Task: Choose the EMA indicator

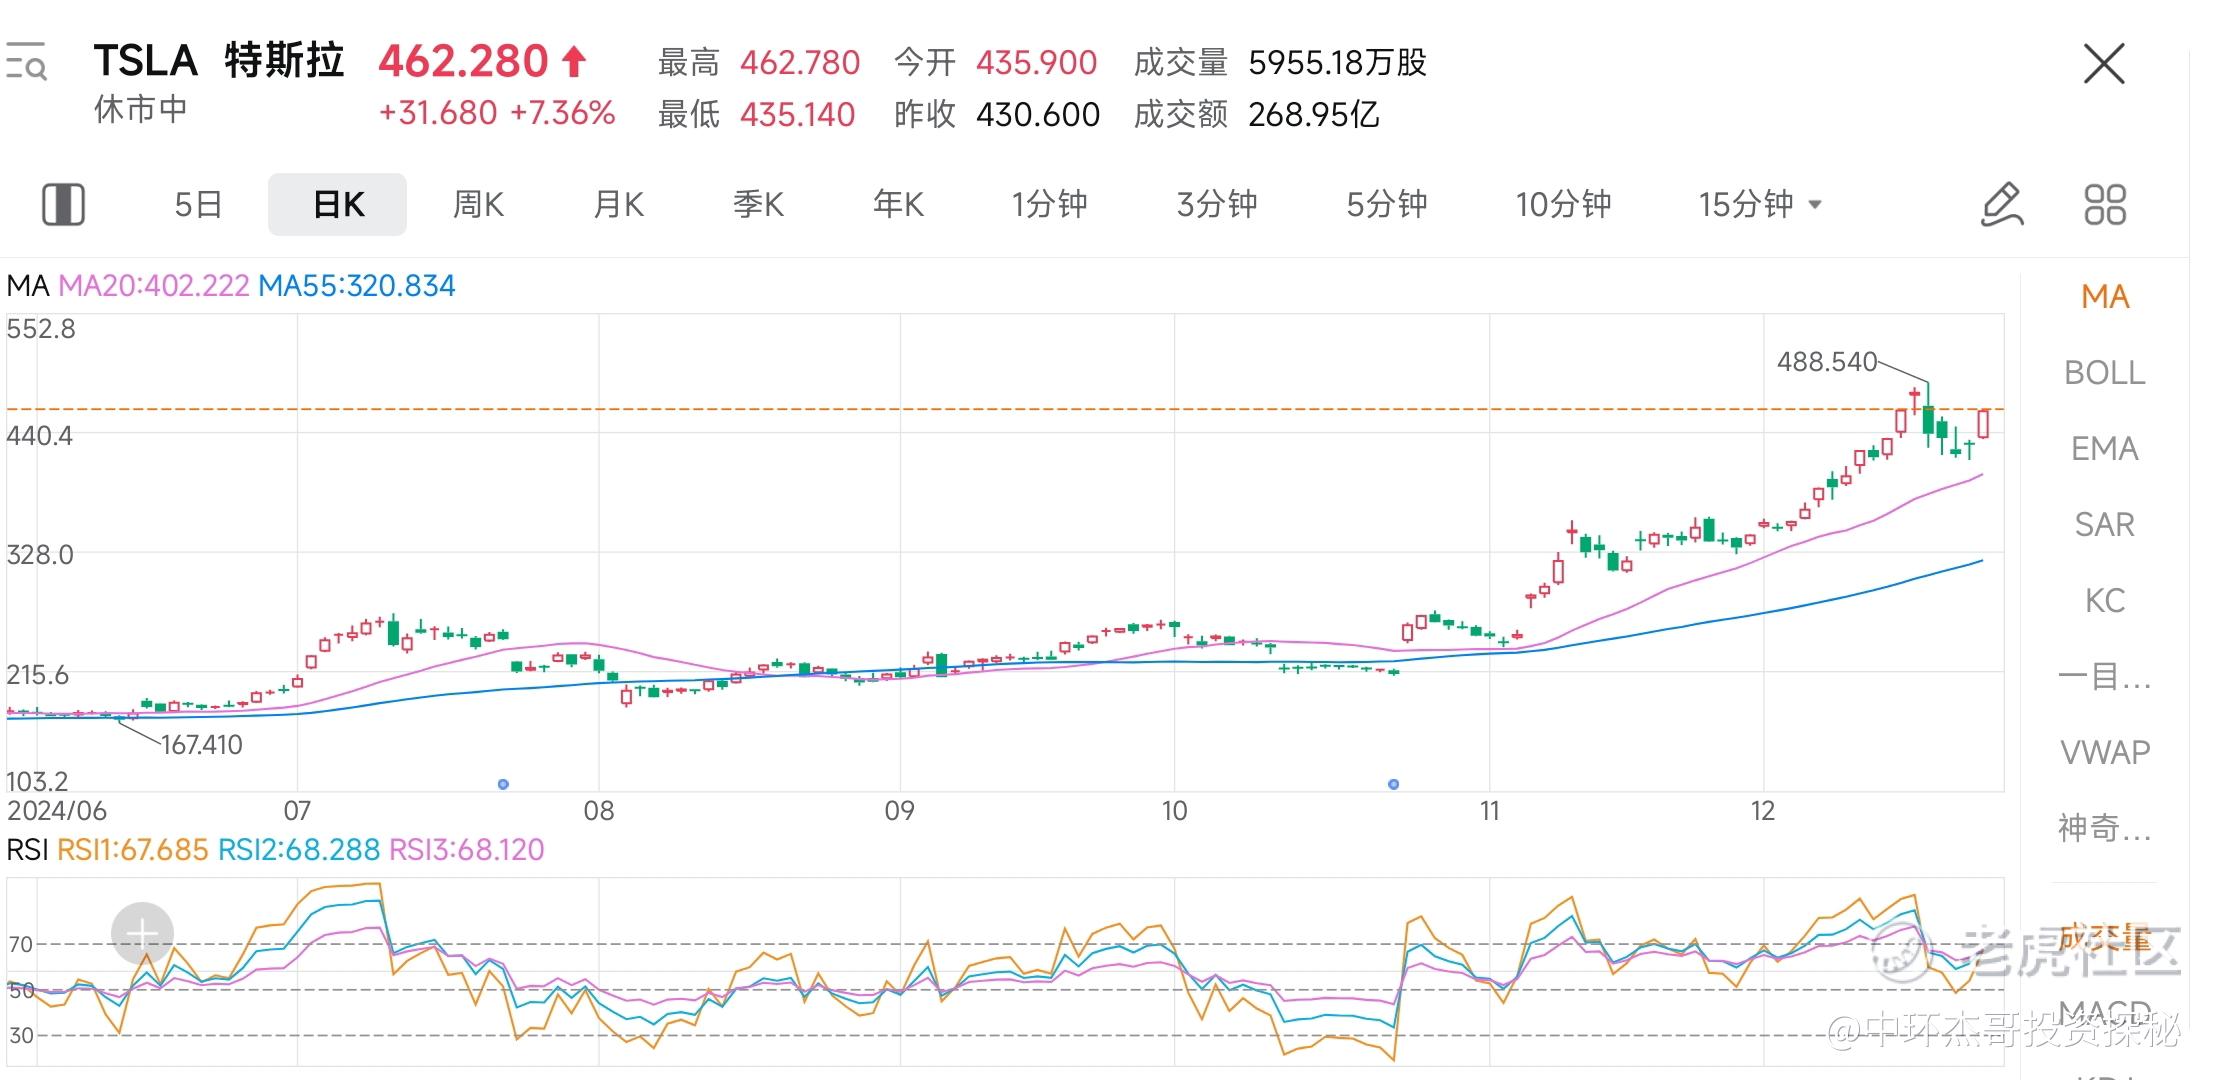Action: pyautogui.click(x=2105, y=449)
